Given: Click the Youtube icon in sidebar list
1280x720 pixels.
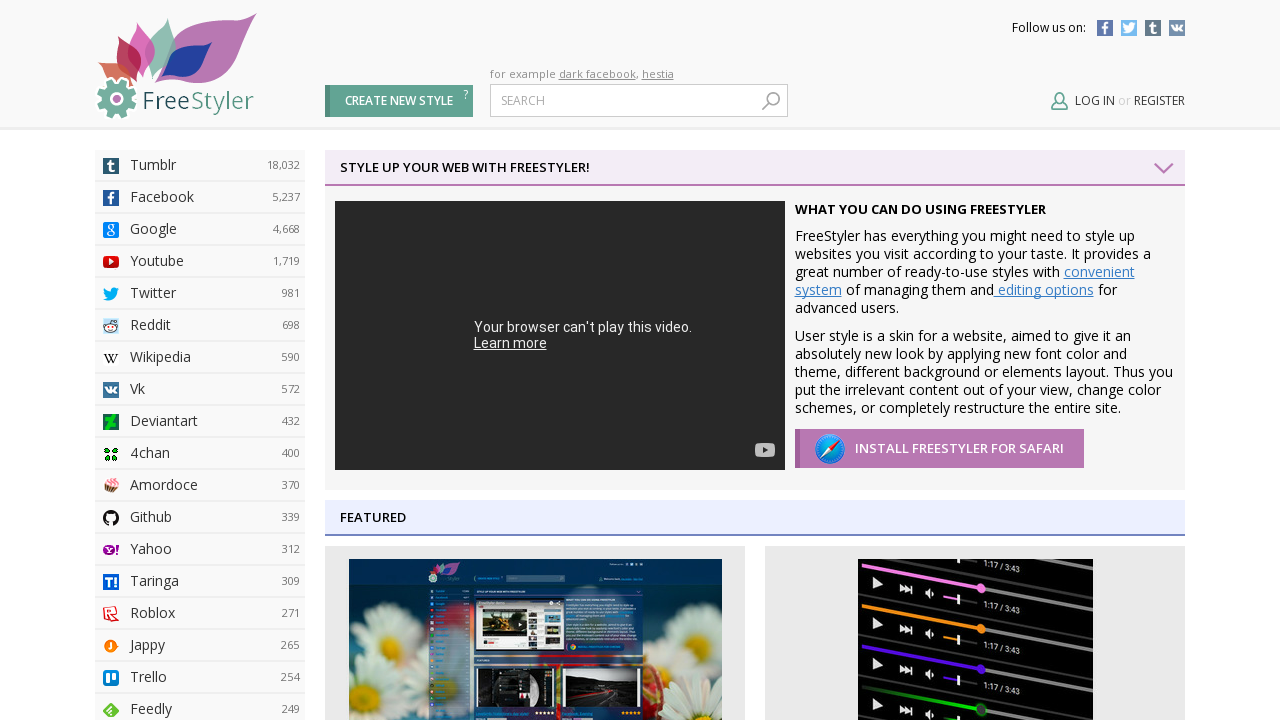Looking at the screenshot, I should pos(111,262).
